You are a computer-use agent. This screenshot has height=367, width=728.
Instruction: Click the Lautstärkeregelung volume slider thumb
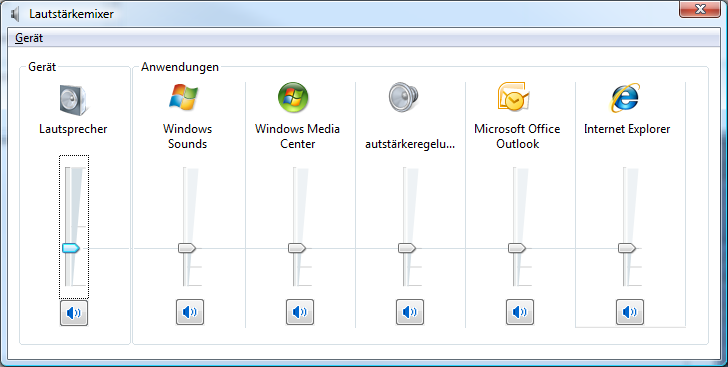[407, 248]
